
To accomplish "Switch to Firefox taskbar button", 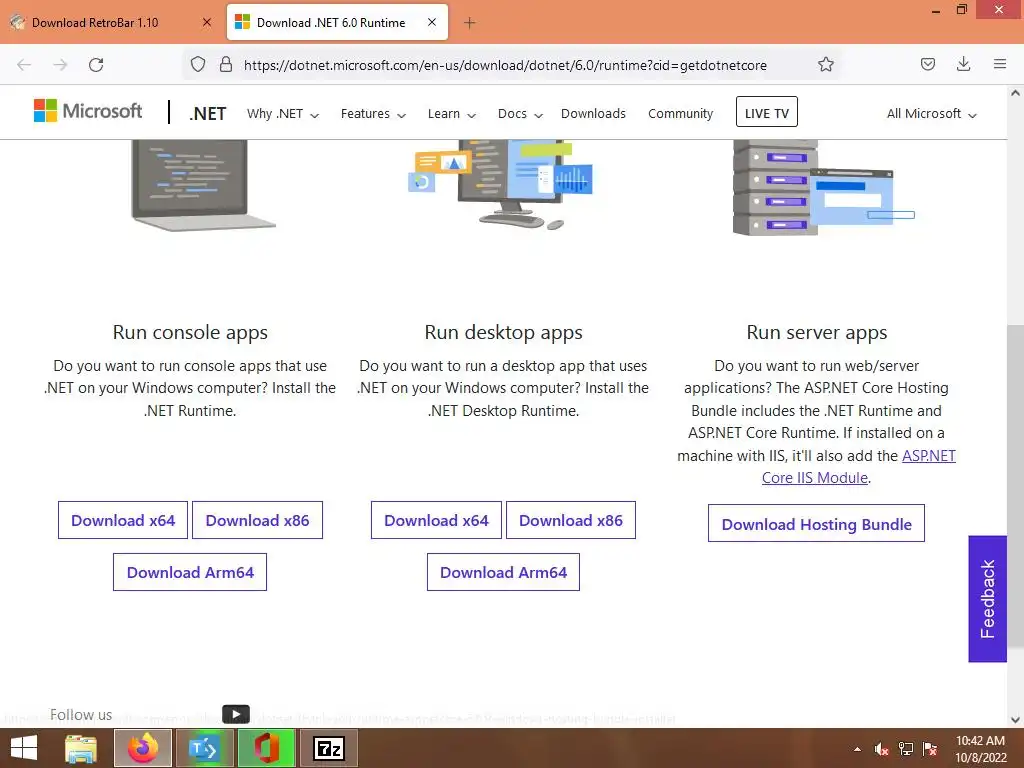I will tap(143, 748).
